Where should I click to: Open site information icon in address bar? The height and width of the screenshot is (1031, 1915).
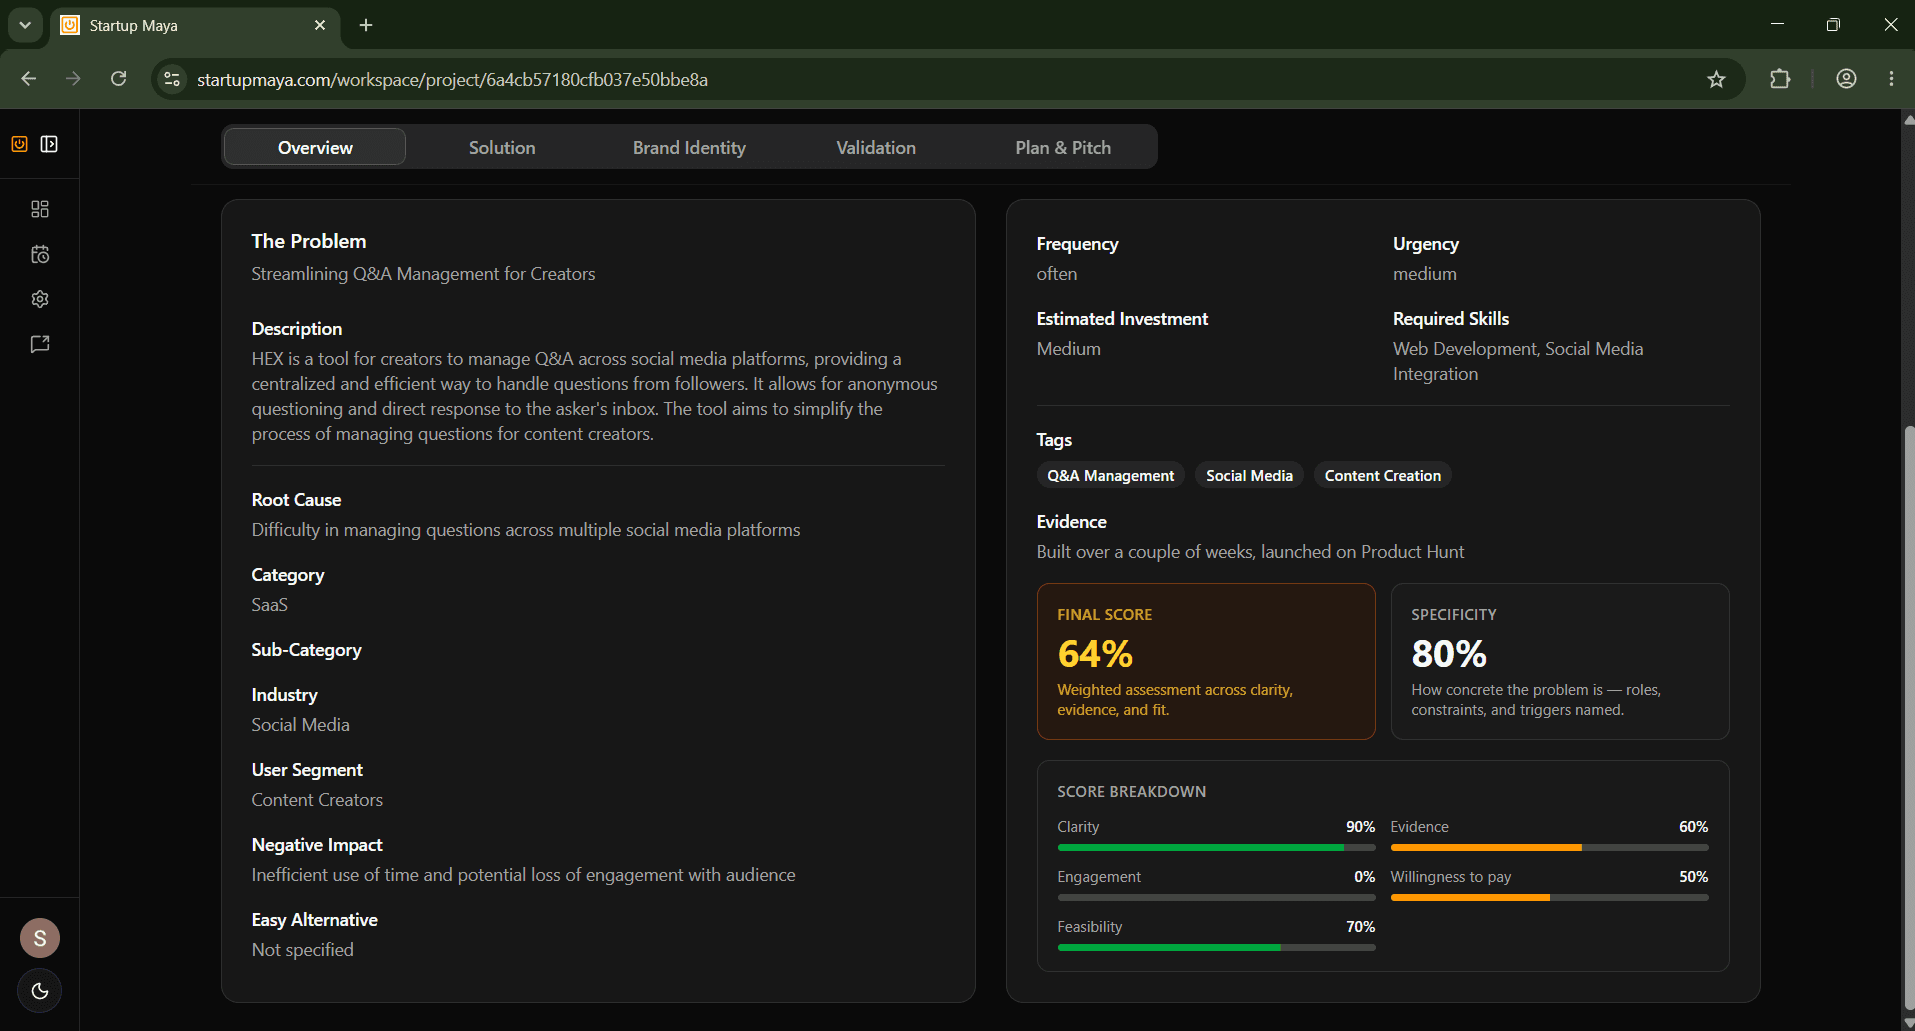pyautogui.click(x=172, y=79)
